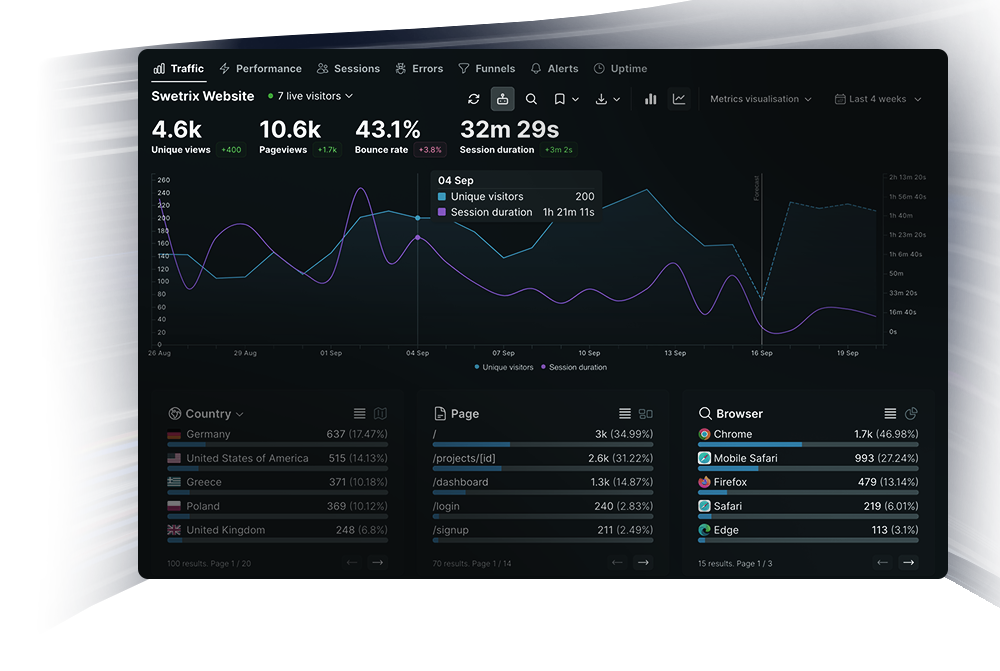Click the calendar icon beside Last 4 weeks
The image size is (1000, 671).
840,99
